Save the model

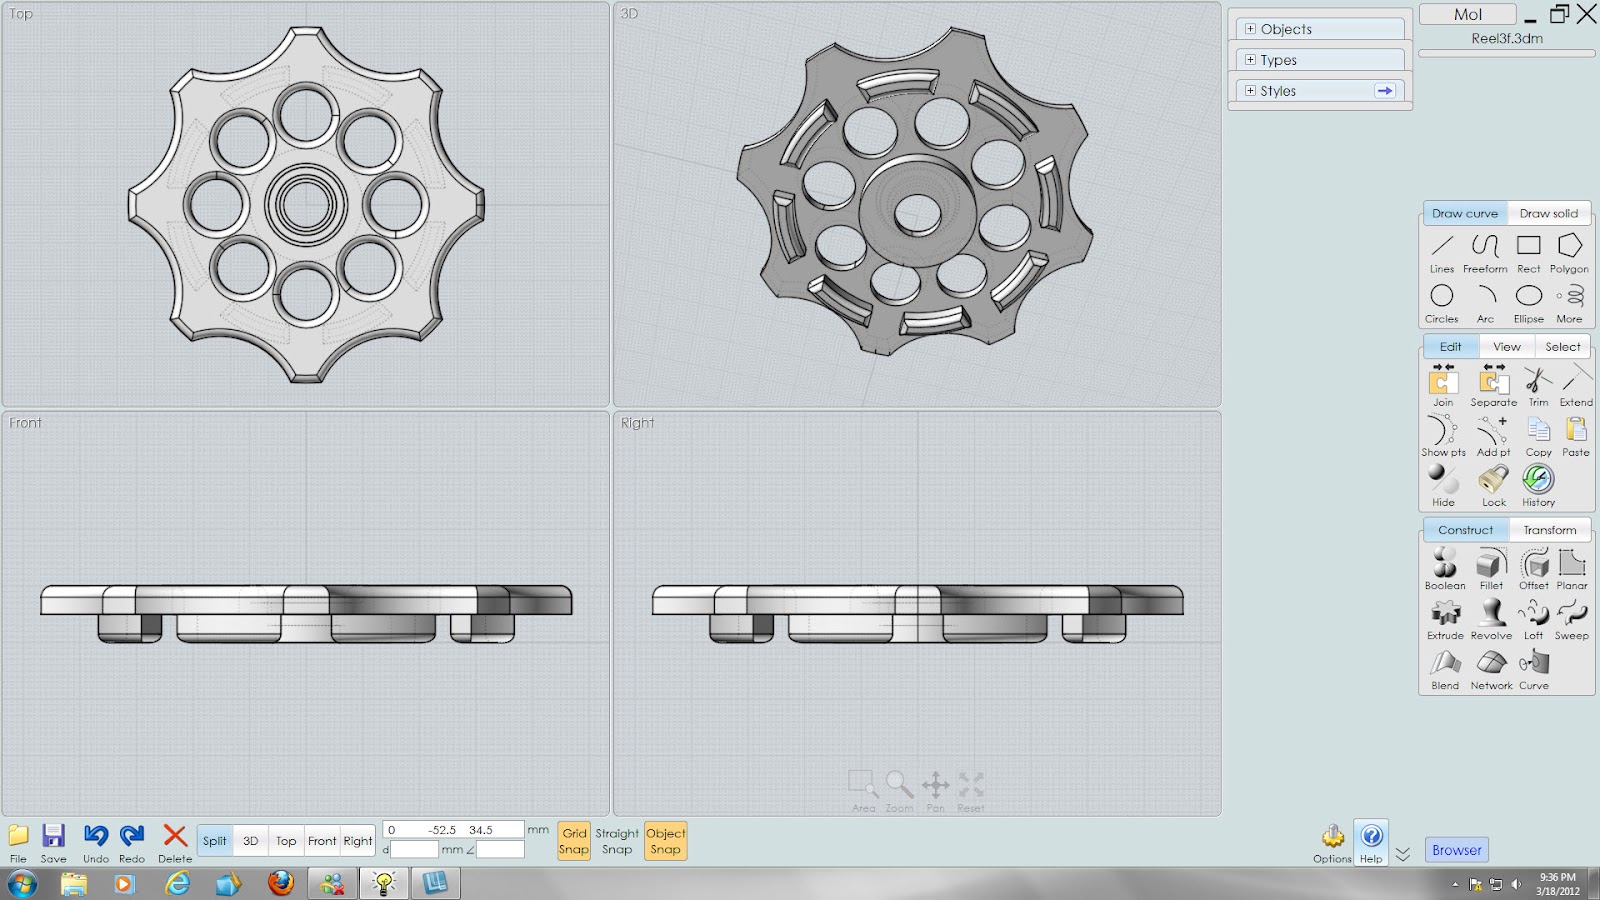point(53,842)
